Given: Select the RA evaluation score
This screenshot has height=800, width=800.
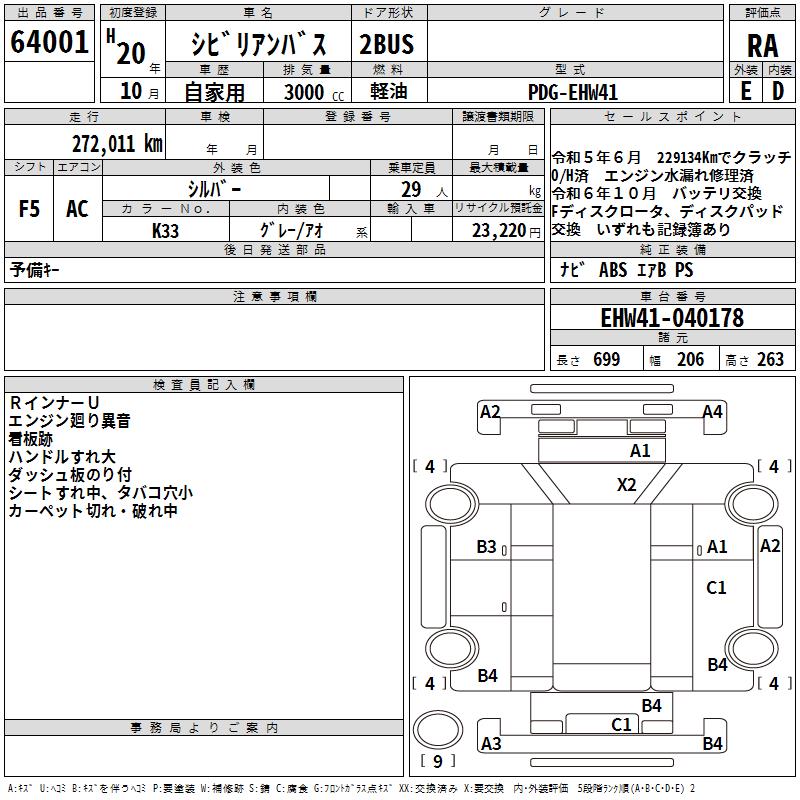Looking at the screenshot, I should click(x=762, y=45).
